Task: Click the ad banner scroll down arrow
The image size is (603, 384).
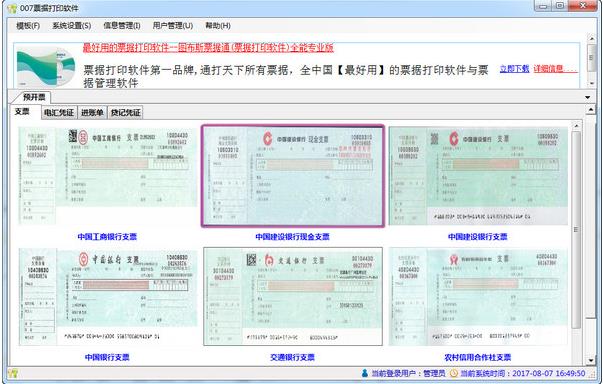Action: click(x=592, y=83)
